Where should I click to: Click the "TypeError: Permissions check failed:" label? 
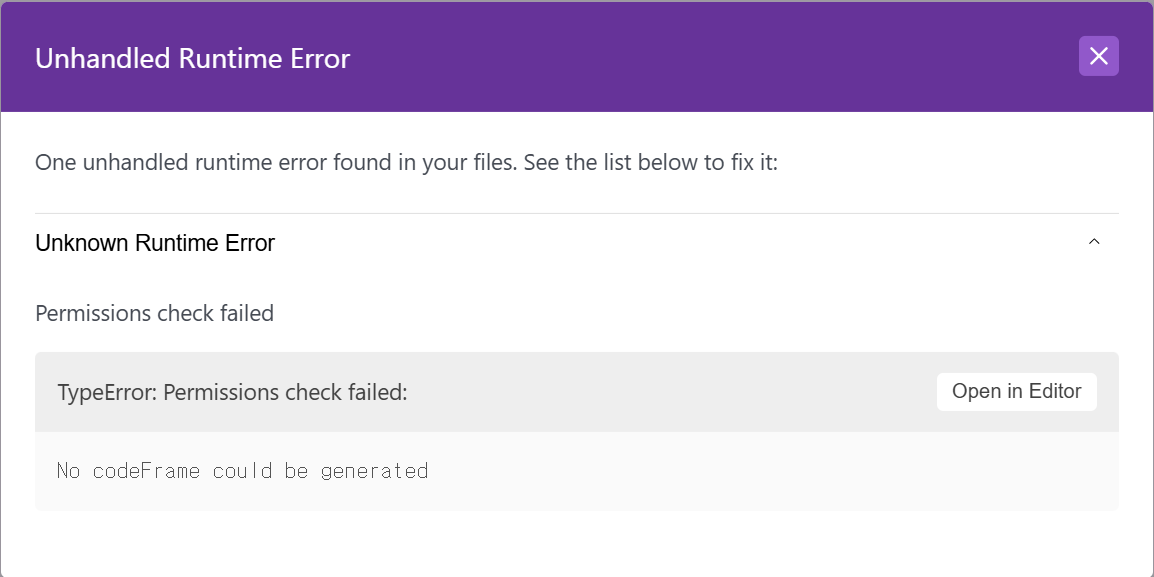click(232, 393)
